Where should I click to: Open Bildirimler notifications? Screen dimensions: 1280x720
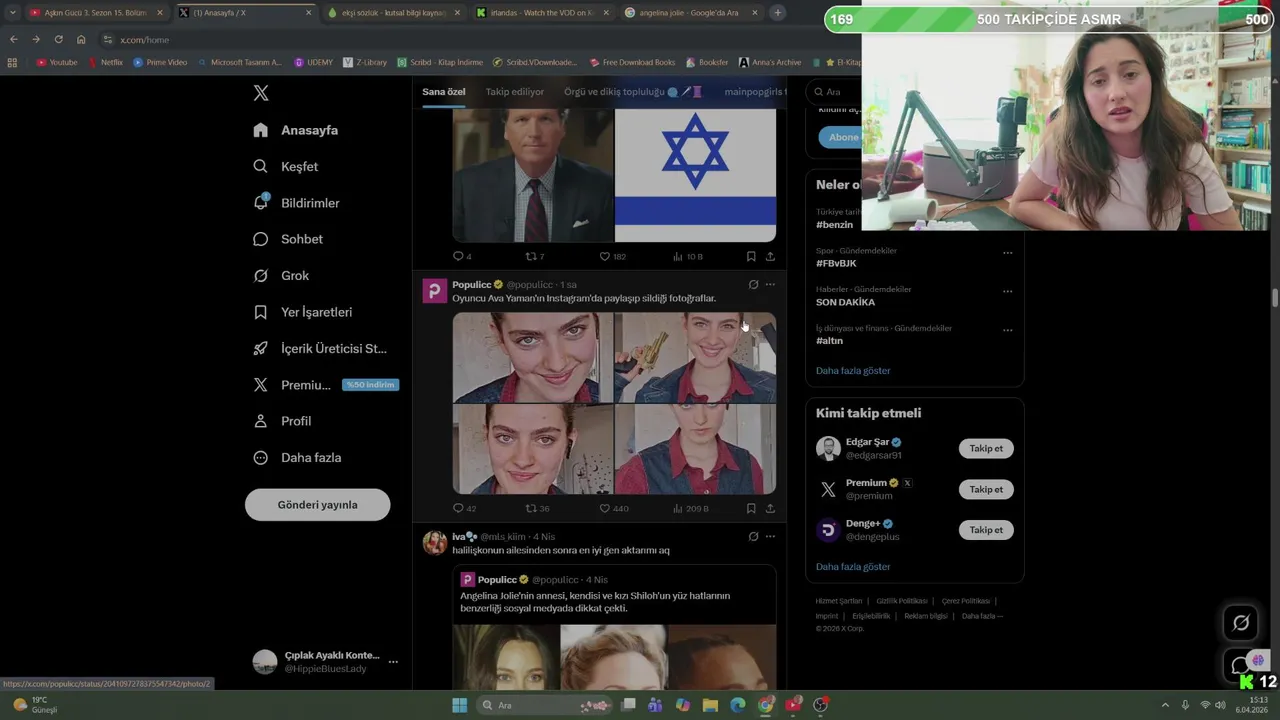297,203
